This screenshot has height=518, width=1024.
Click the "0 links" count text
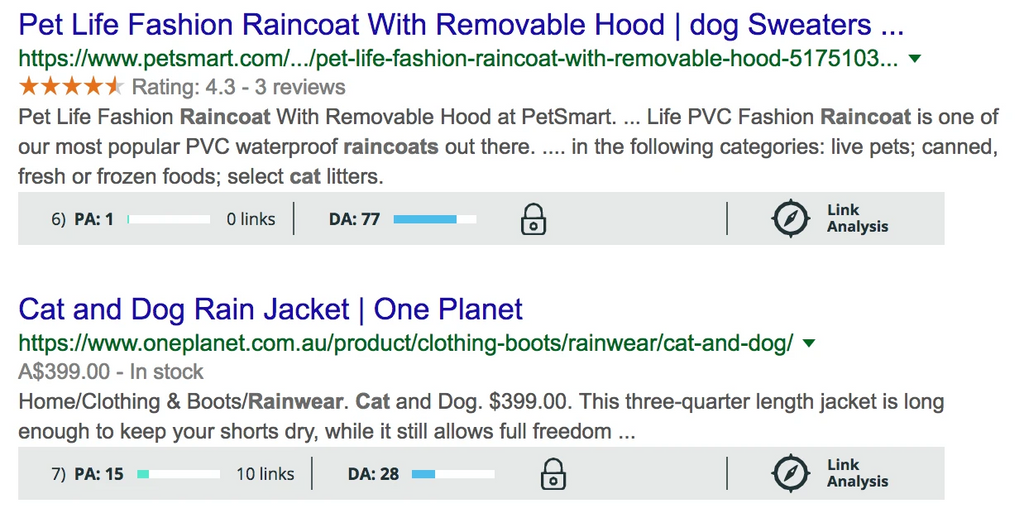coord(251,219)
